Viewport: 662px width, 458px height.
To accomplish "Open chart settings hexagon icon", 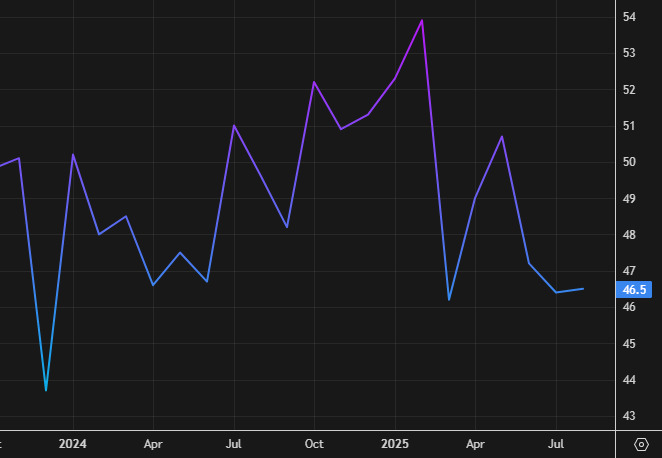I will (641, 444).
